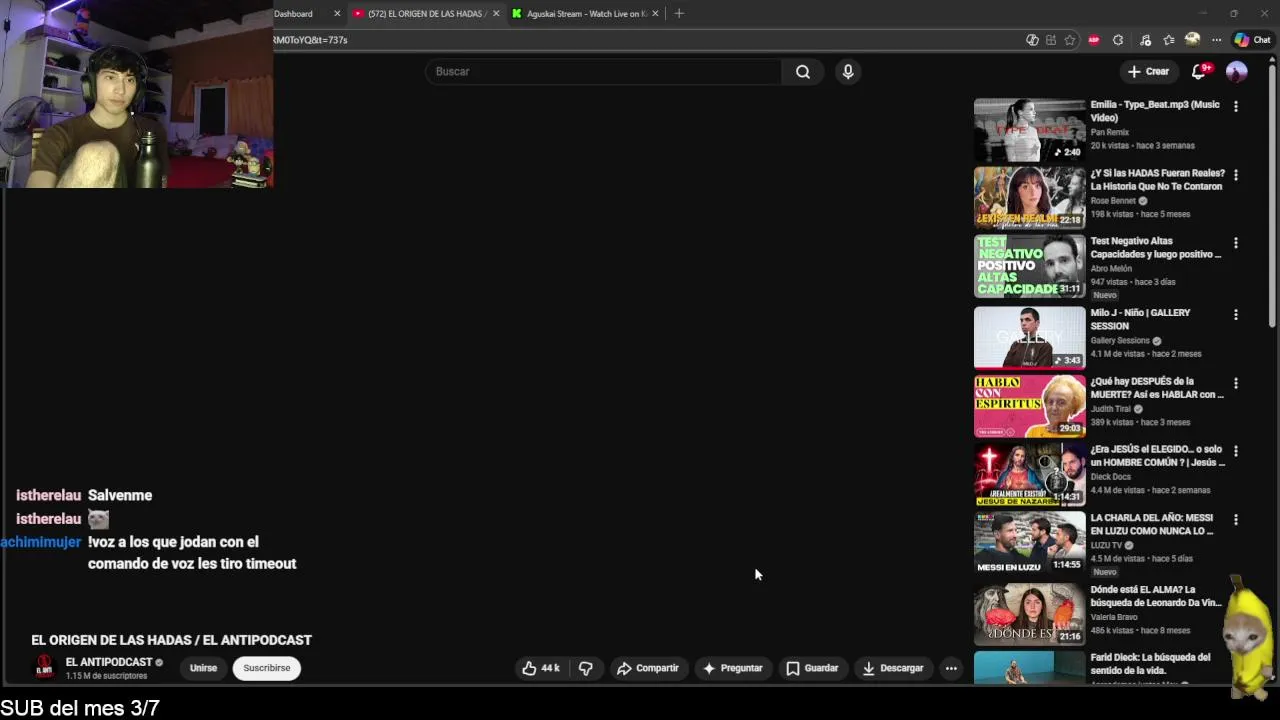Viewport: 1280px width, 720px height.
Task: Click the Descargar download button
Action: click(x=893, y=668)
